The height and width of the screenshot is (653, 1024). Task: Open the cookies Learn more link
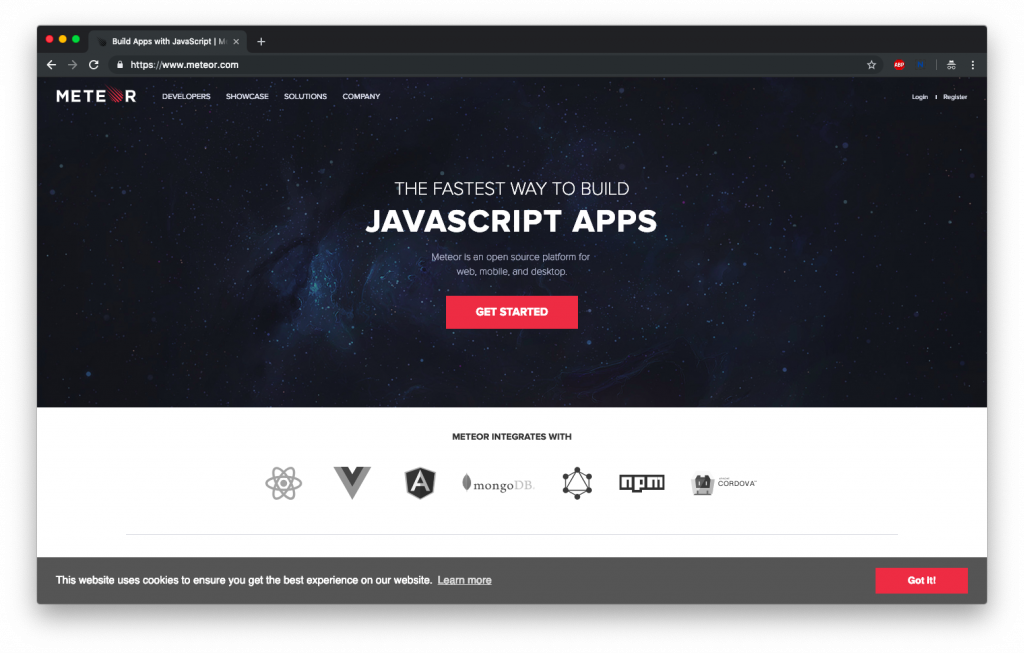tap(464, 580)
